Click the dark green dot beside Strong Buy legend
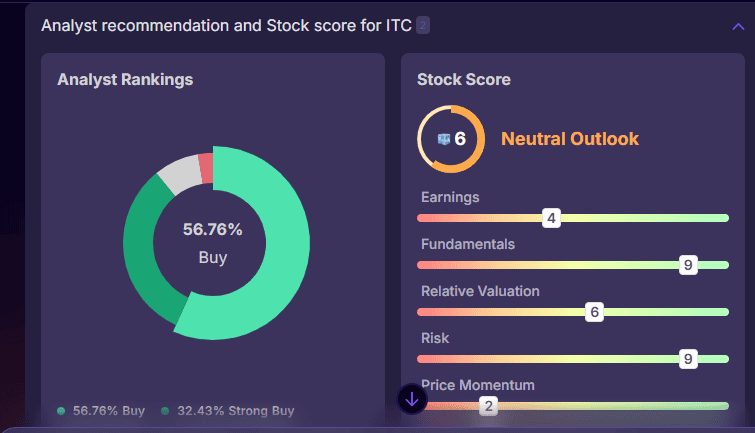 [x=165, y=411]
